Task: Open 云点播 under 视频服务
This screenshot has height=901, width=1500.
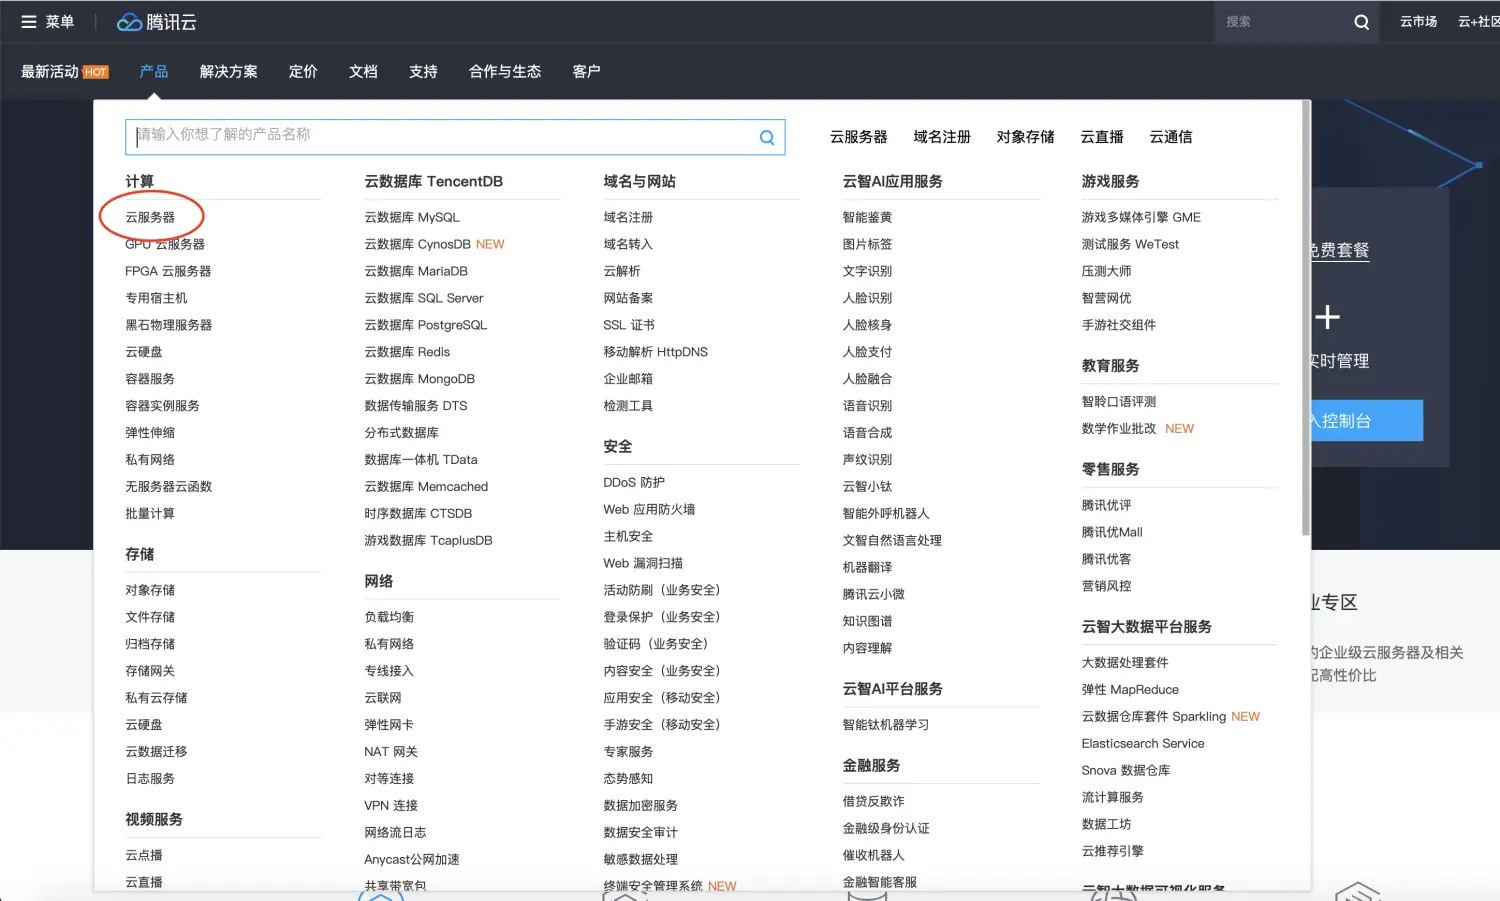Action: [144, 856]
